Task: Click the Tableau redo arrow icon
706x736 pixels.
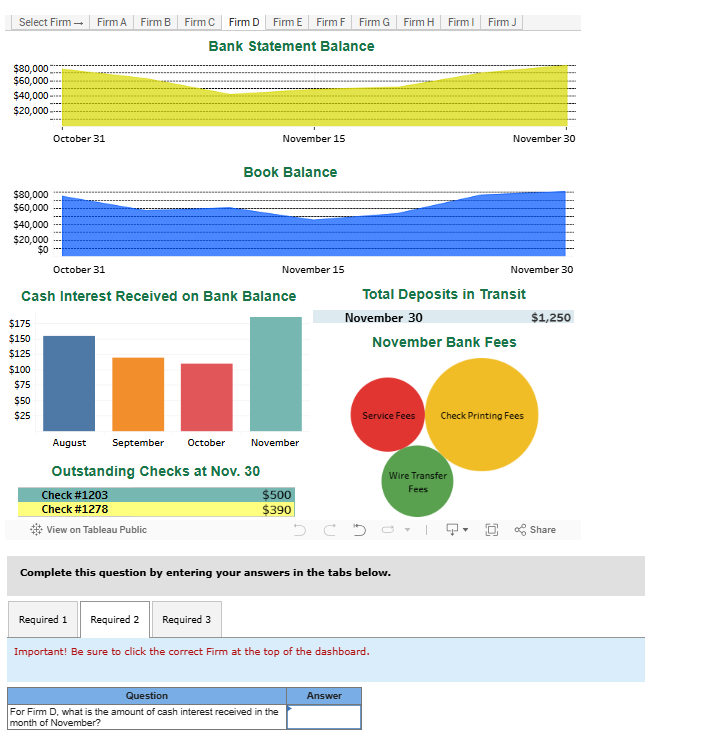Action: [329, 530]
